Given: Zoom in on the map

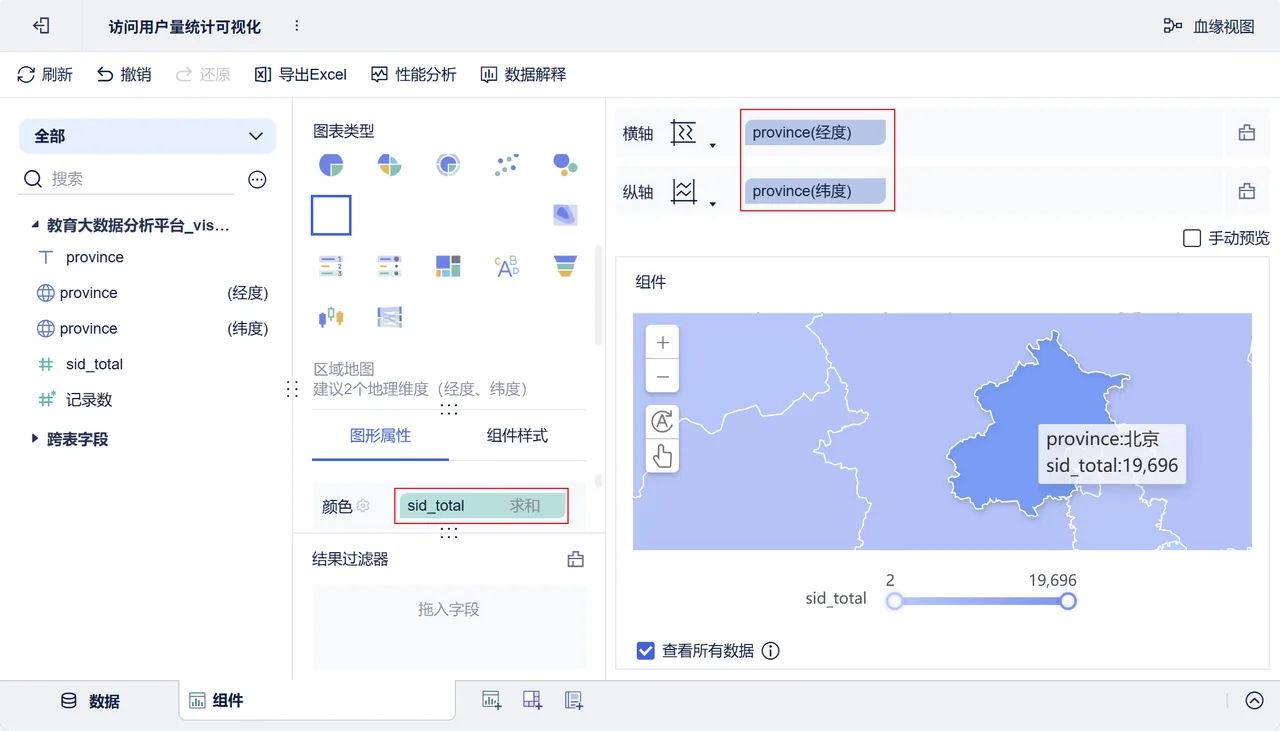Looking at the screenshot, I should 663,343.
